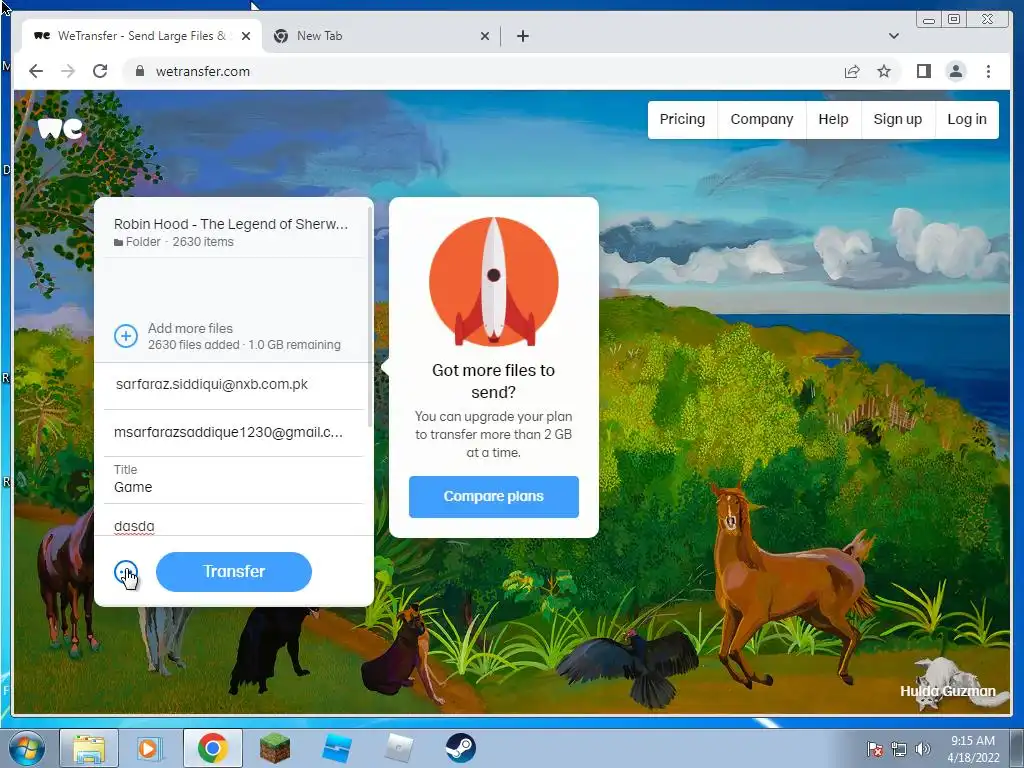This screenshot has height=768, width=1024.
Task: Launch Steam from taskbar
Action: (460, 748)
